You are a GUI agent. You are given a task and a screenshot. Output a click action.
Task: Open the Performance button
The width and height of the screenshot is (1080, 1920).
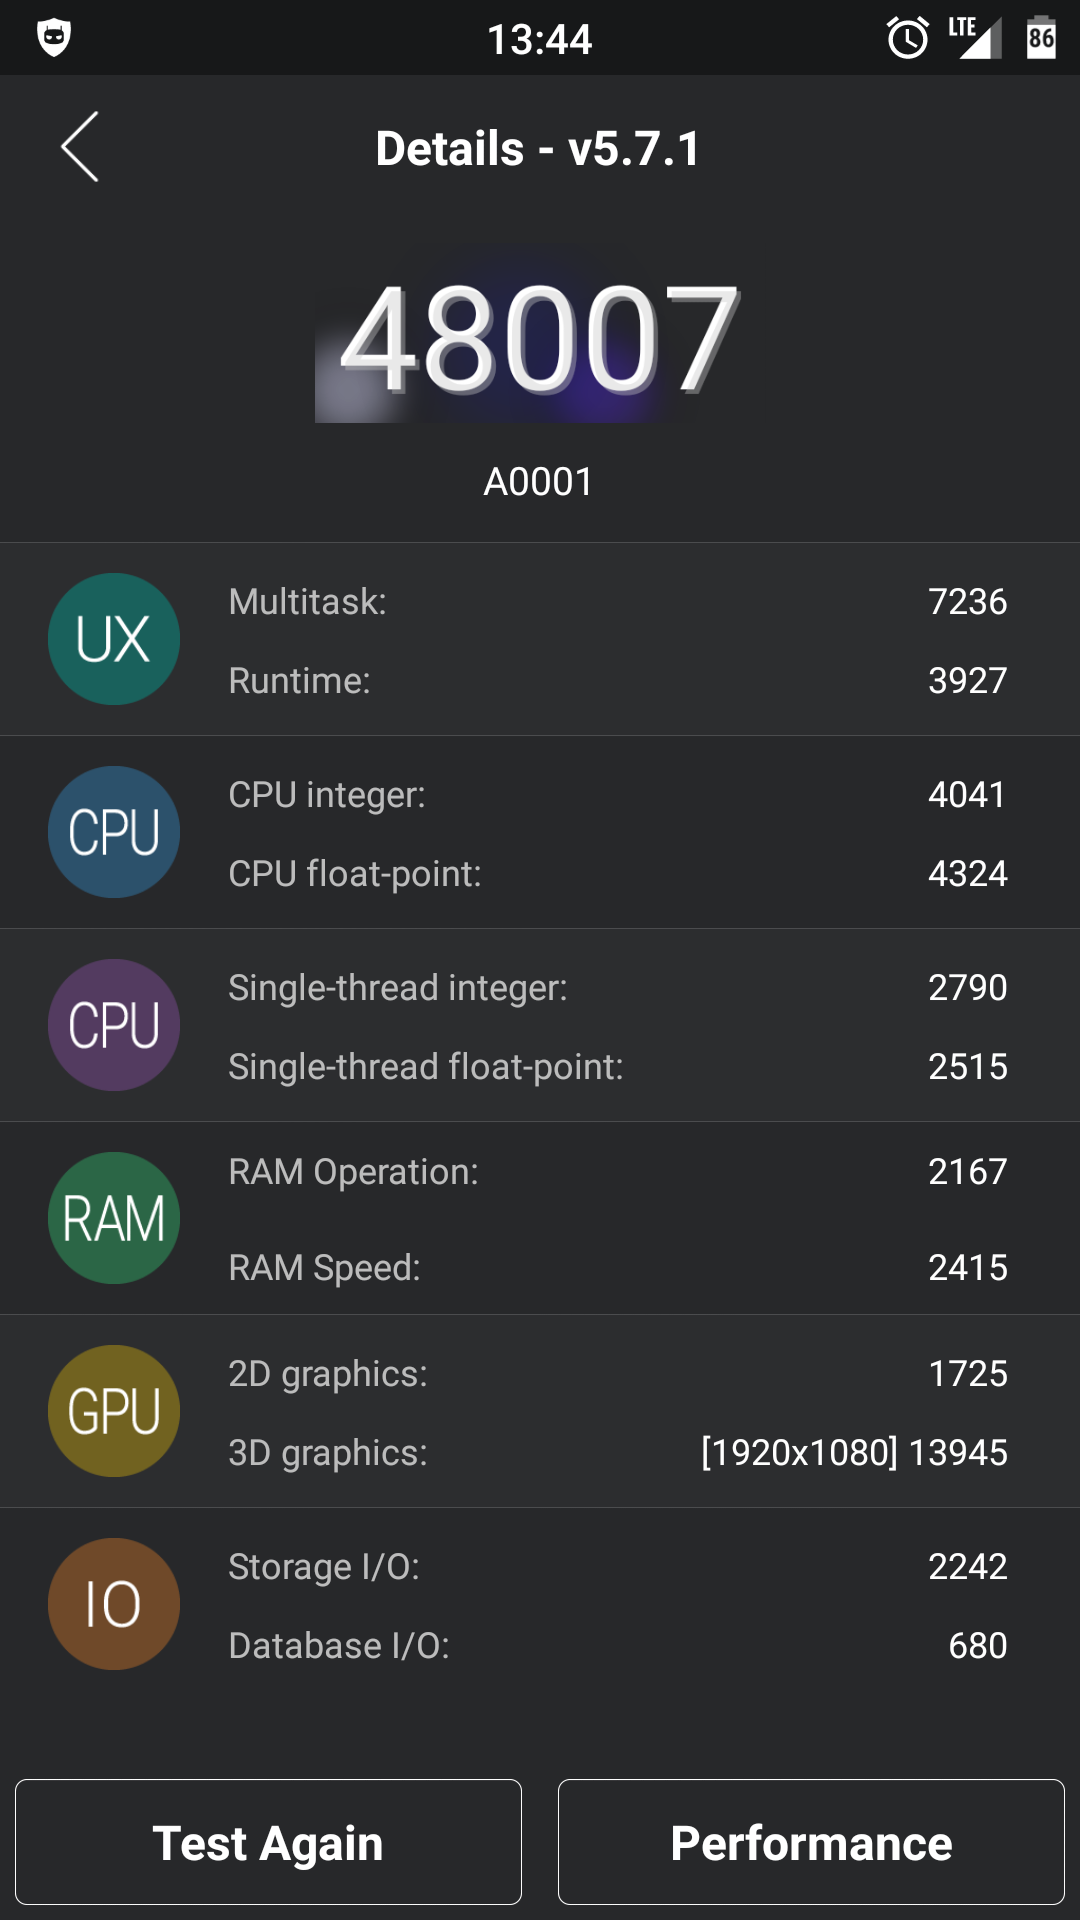[x=811, y=1842]
